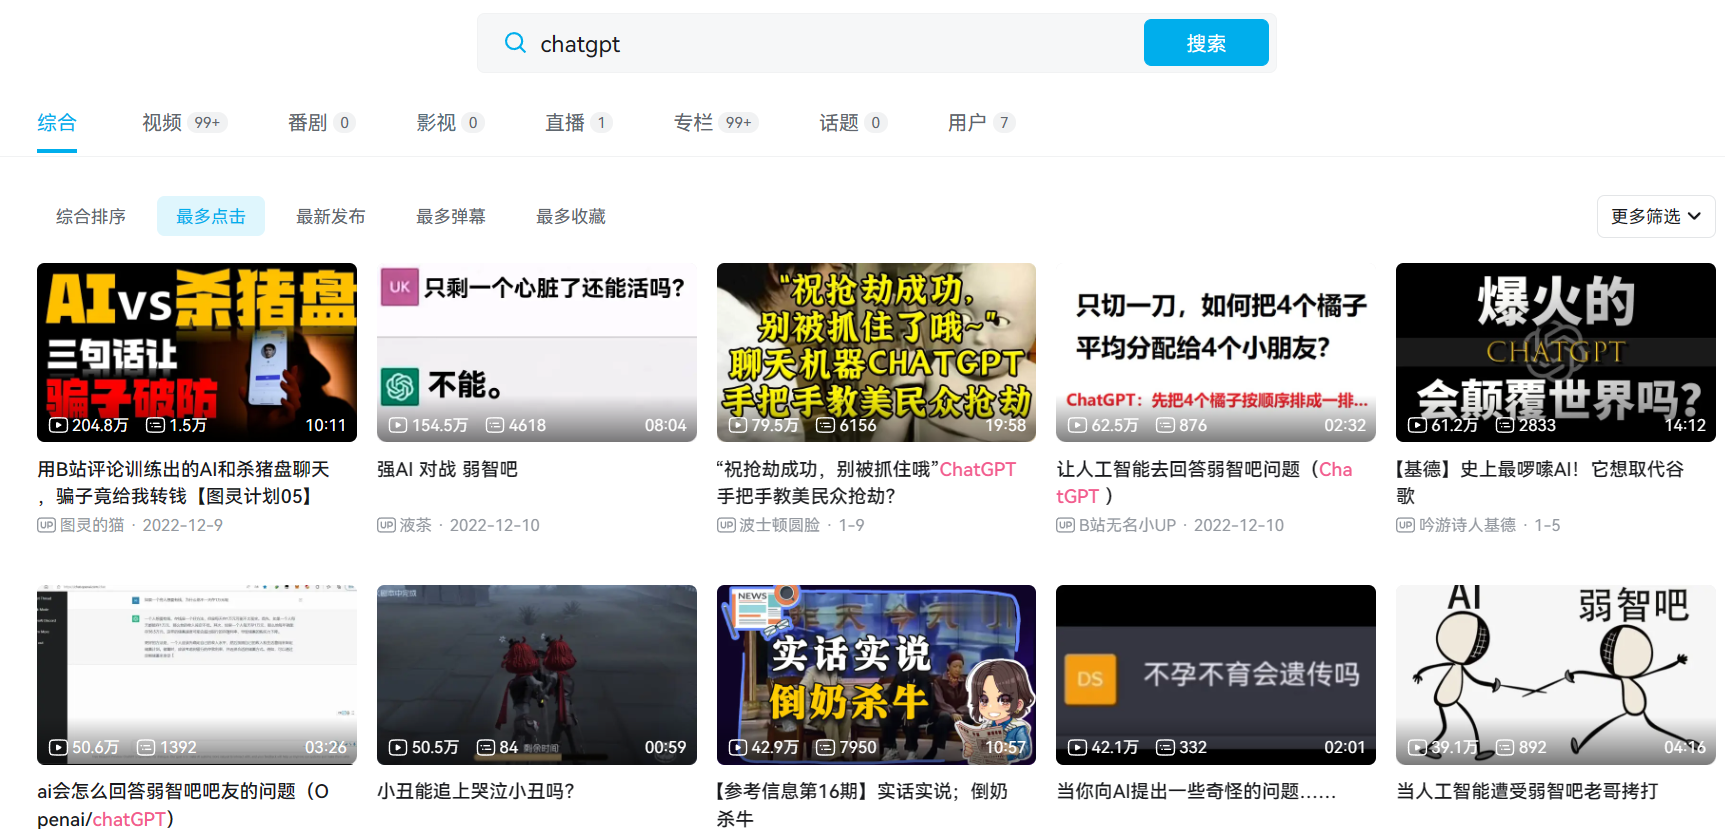The width and height of the screenshot is (1725, 829).
Task: Sort results by 综合排序
Action: [91, 216]
